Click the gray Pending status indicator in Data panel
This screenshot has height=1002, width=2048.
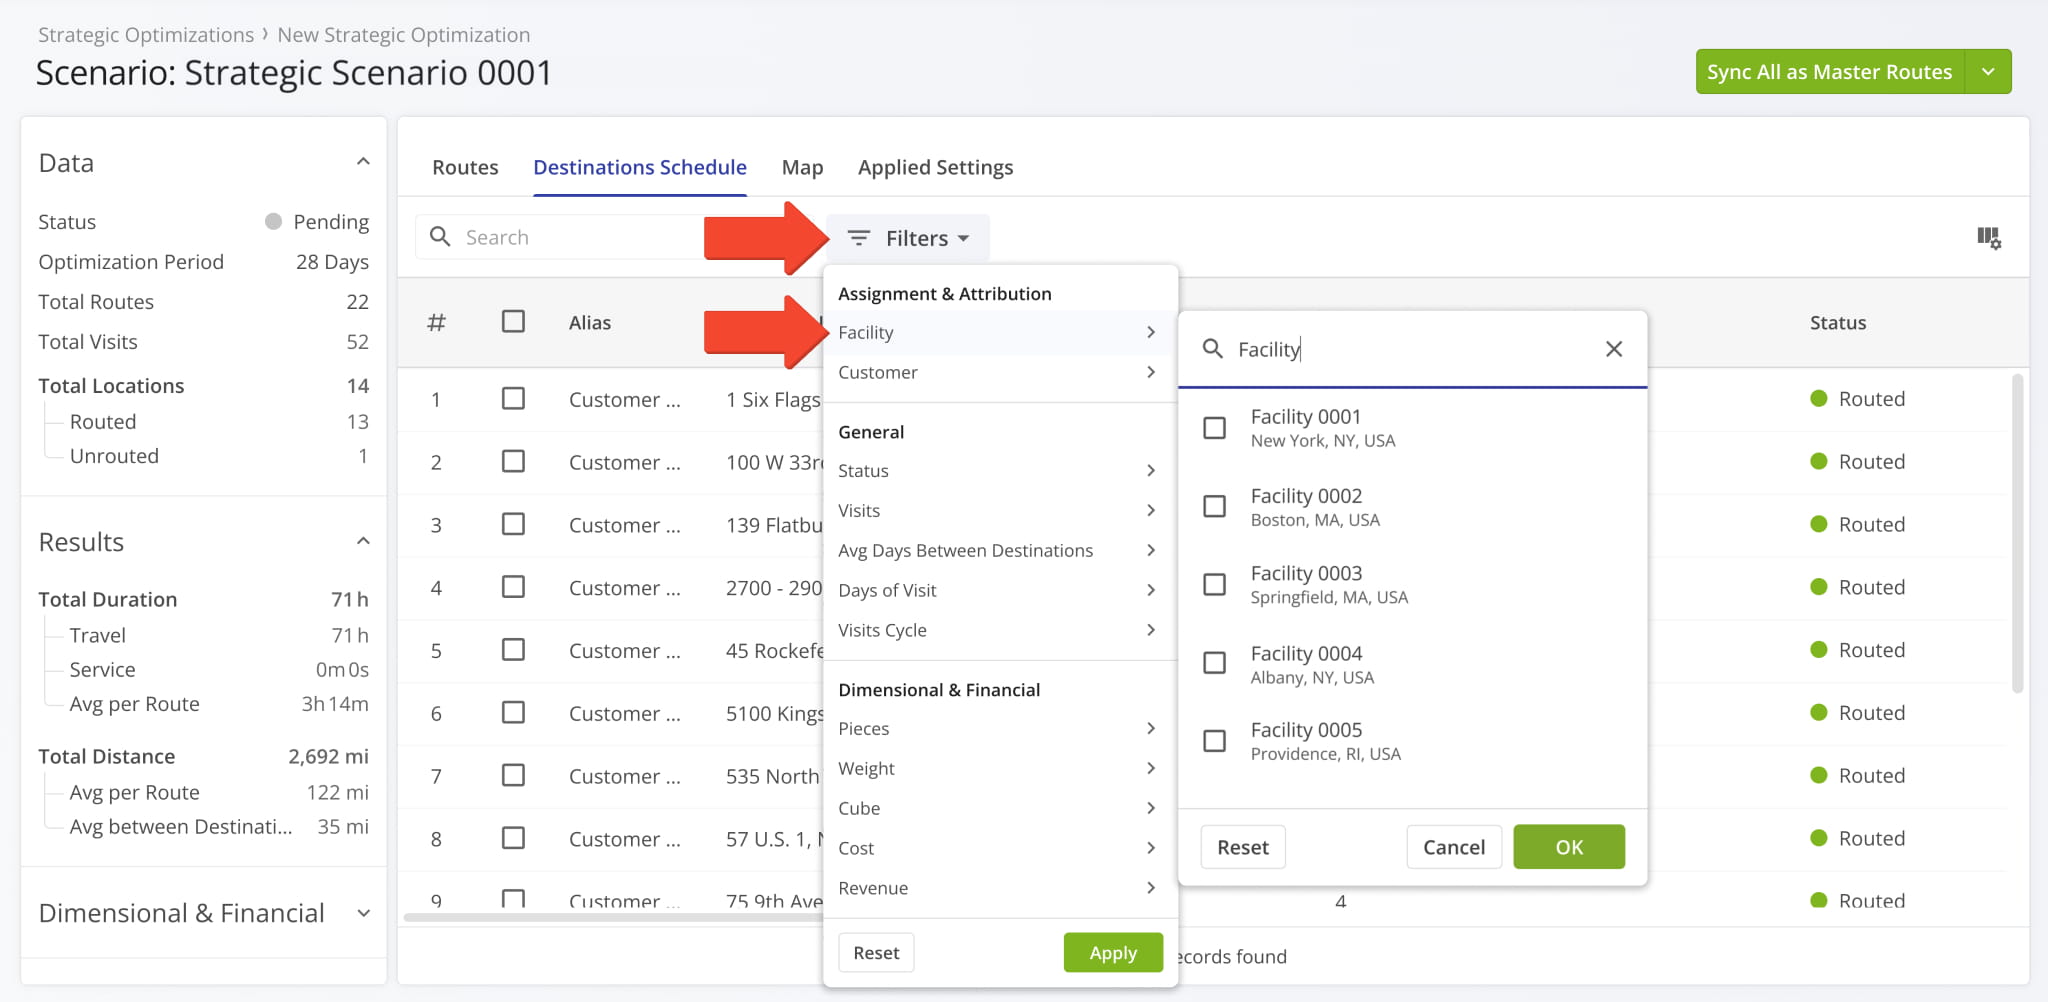click(271, 221)
